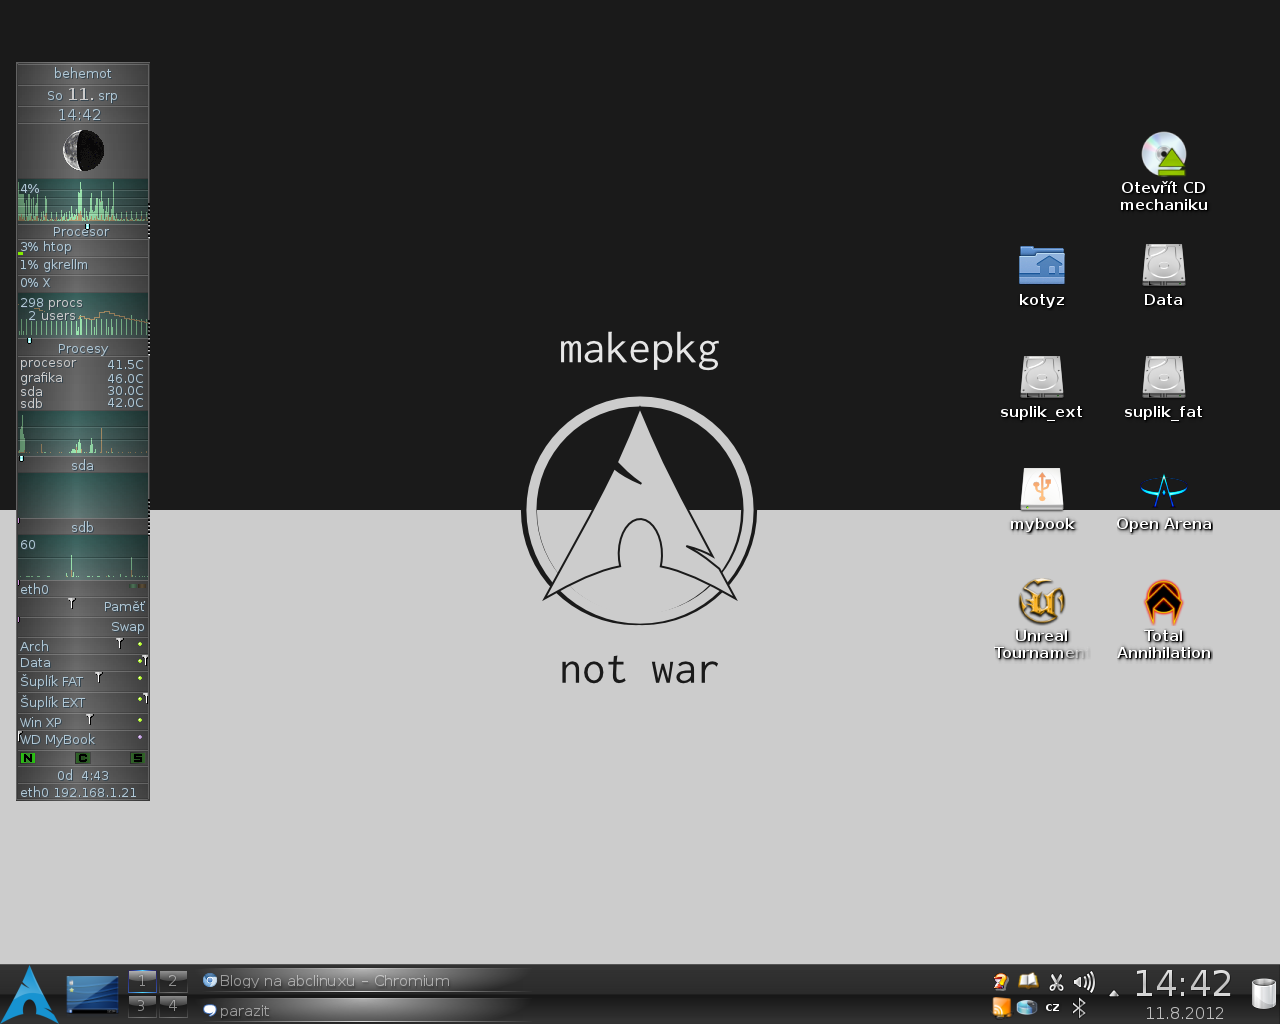The height and width of the screenshot is (1024, 1280).
Task: Click the Paměť memory meter
Action: click(x=83, y=606)
